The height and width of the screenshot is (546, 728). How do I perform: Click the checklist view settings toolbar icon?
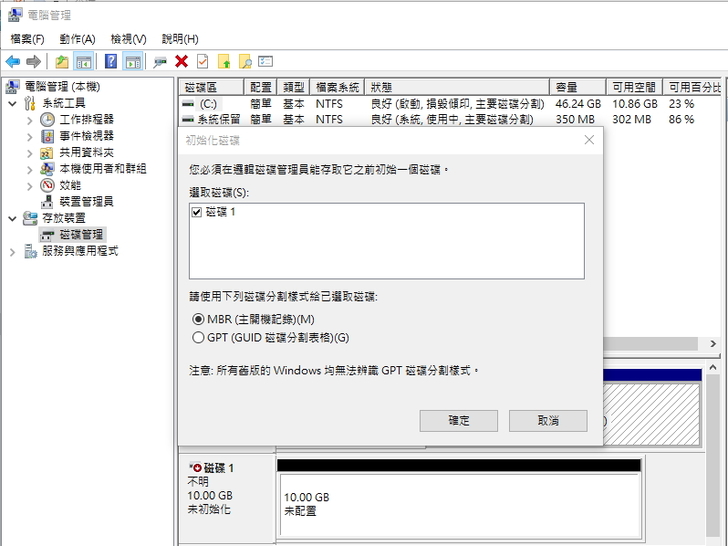coord(266,61)
